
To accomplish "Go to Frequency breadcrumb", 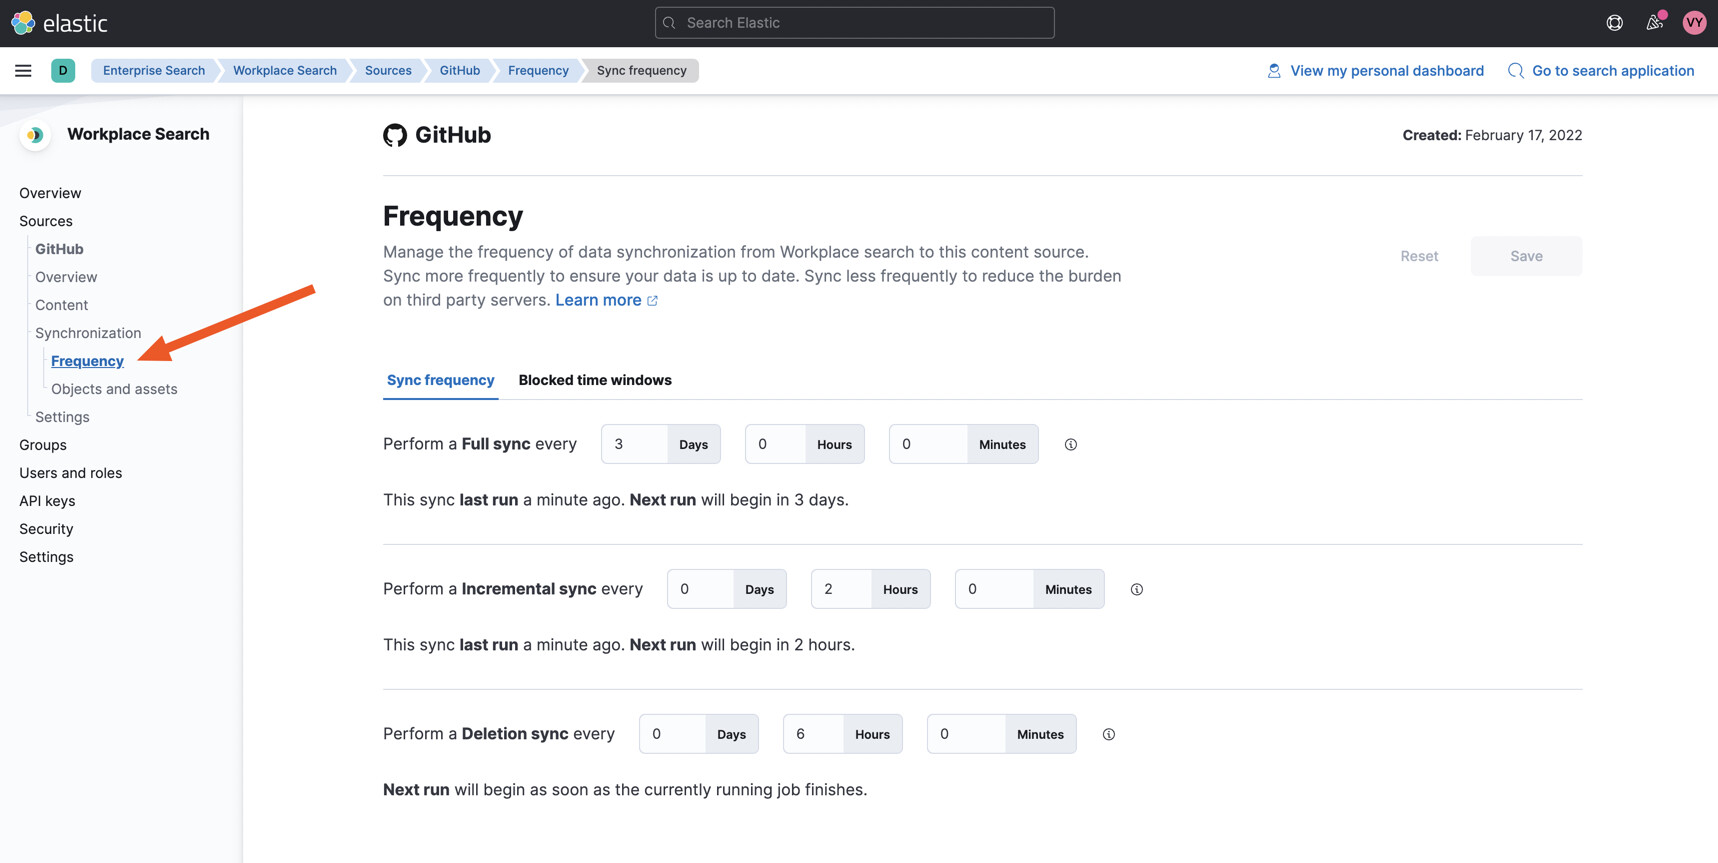I will [x=538, y=70].
